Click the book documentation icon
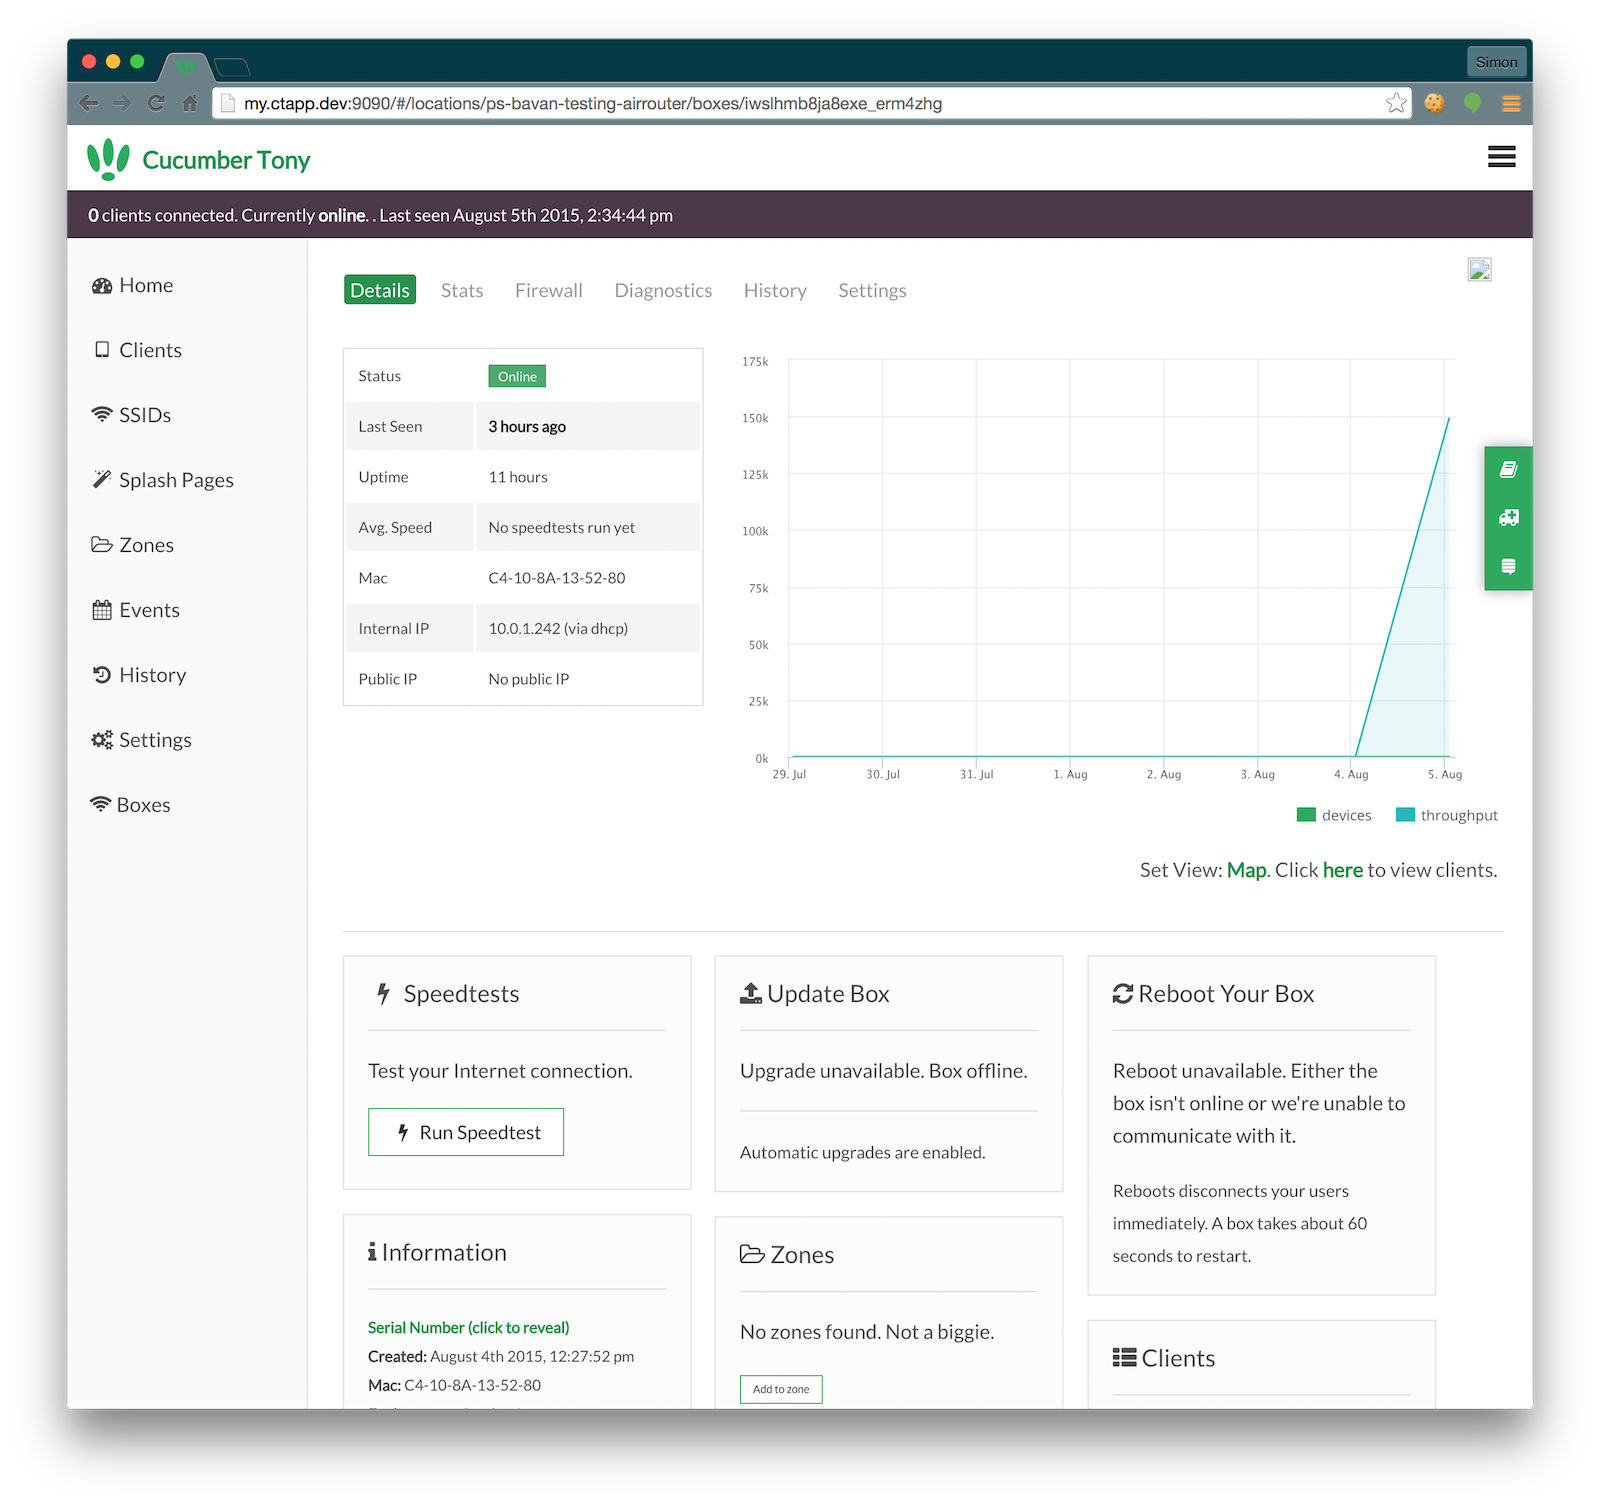The image size is (1600, 1505). click(1508, 470)
